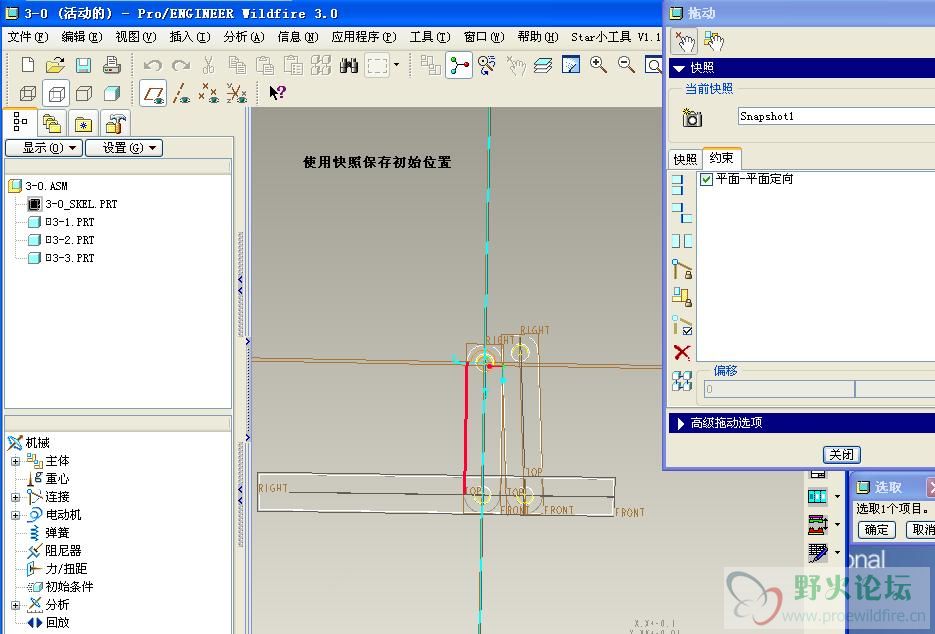Image resolution: width=935 pixels, height=634 pixels.
Task: Toggle datum axes display
Action: pyautogui.click(x=181, y=93)
